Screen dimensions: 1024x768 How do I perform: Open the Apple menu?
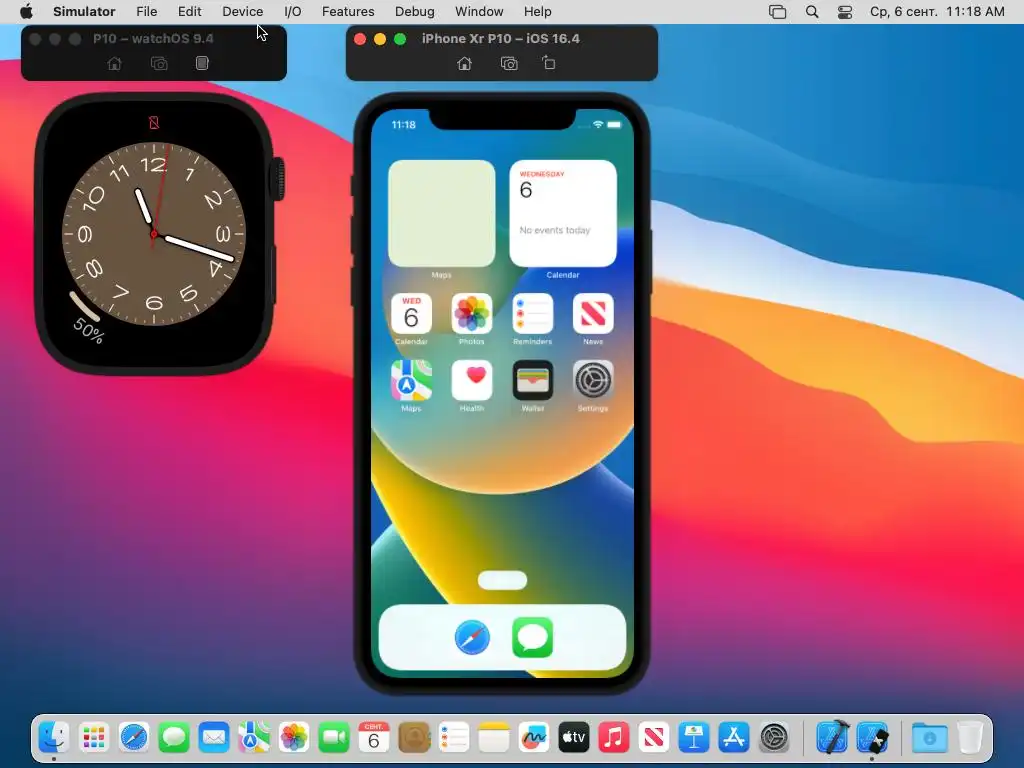tap(26, 12)
